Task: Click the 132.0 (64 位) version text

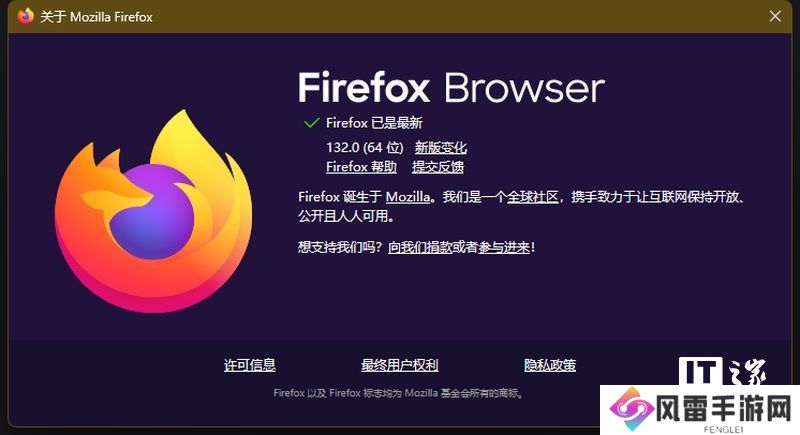Action: click(365, 148)
